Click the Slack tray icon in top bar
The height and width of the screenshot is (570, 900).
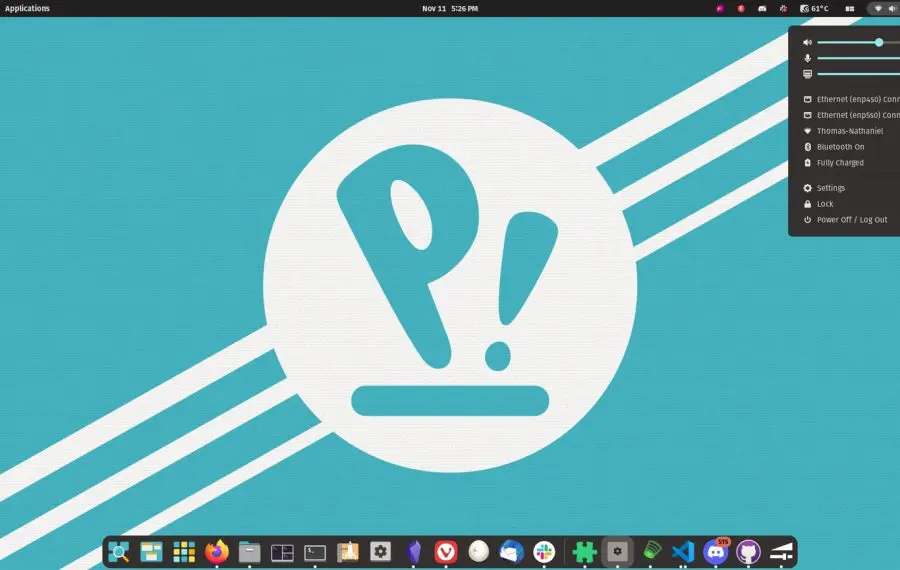pos(783,9)
